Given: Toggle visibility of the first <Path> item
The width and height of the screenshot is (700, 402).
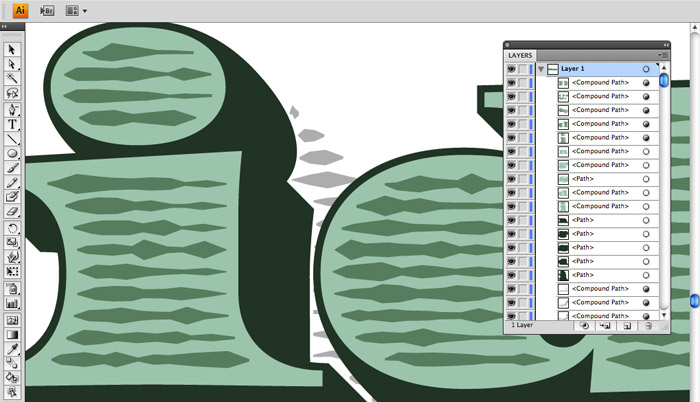Looking at the screenshot, I should 512,179.
